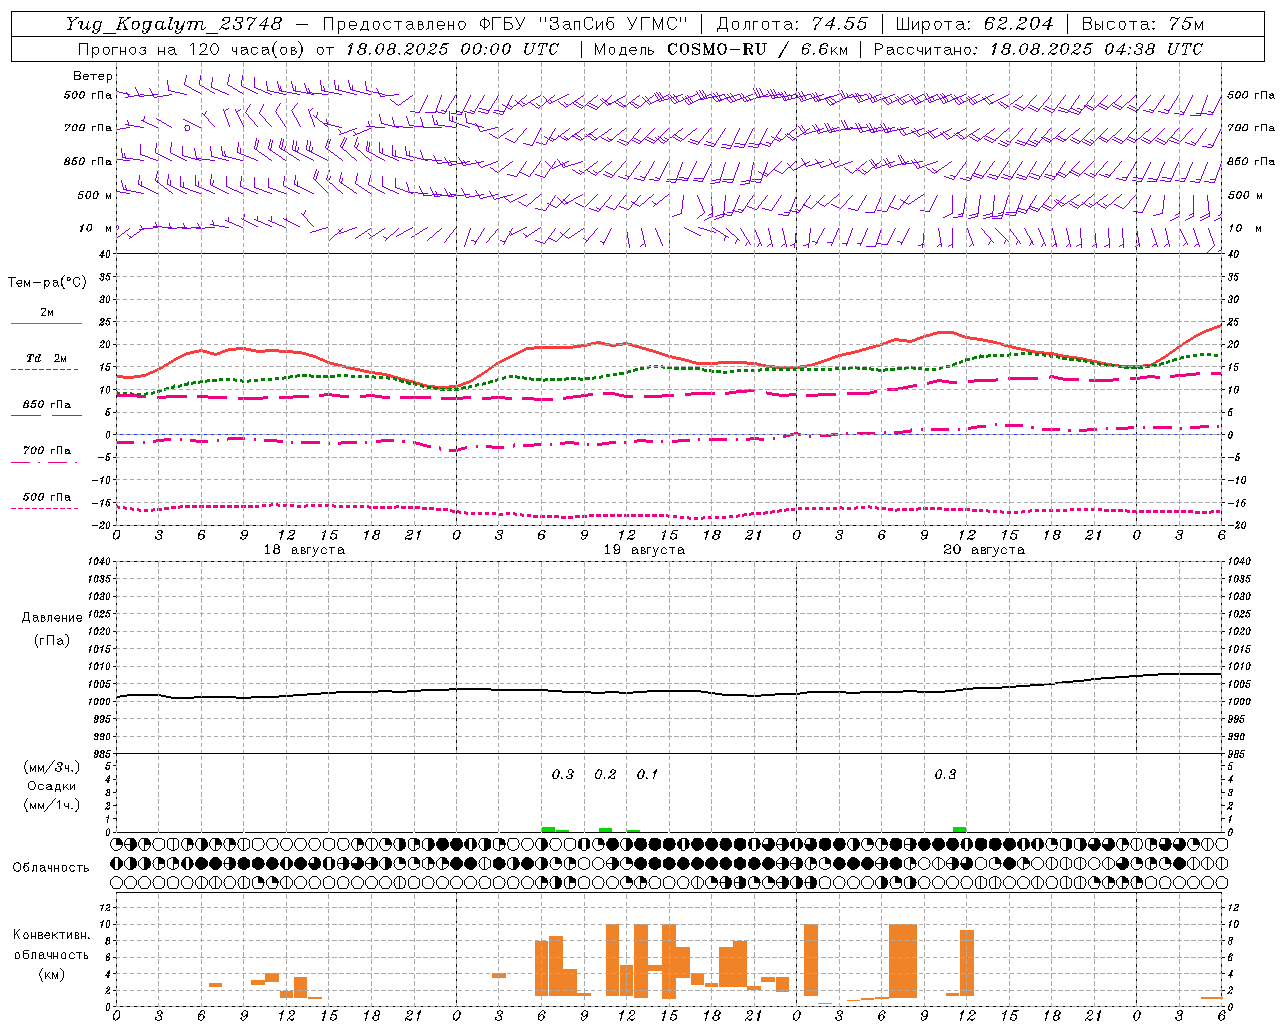Click the red 2м temperature legend line
The height and width of the screenshot is (1024, 1280).
tap(46, 323)
